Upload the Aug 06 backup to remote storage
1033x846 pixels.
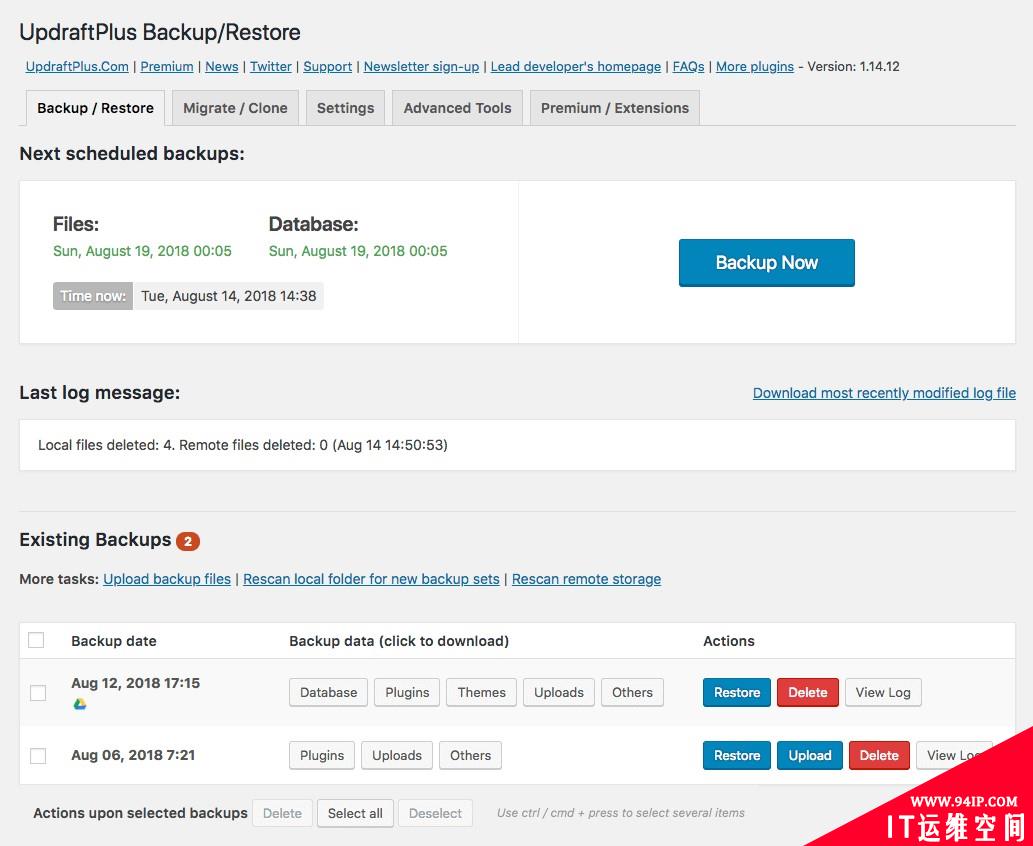pos(810,756)
